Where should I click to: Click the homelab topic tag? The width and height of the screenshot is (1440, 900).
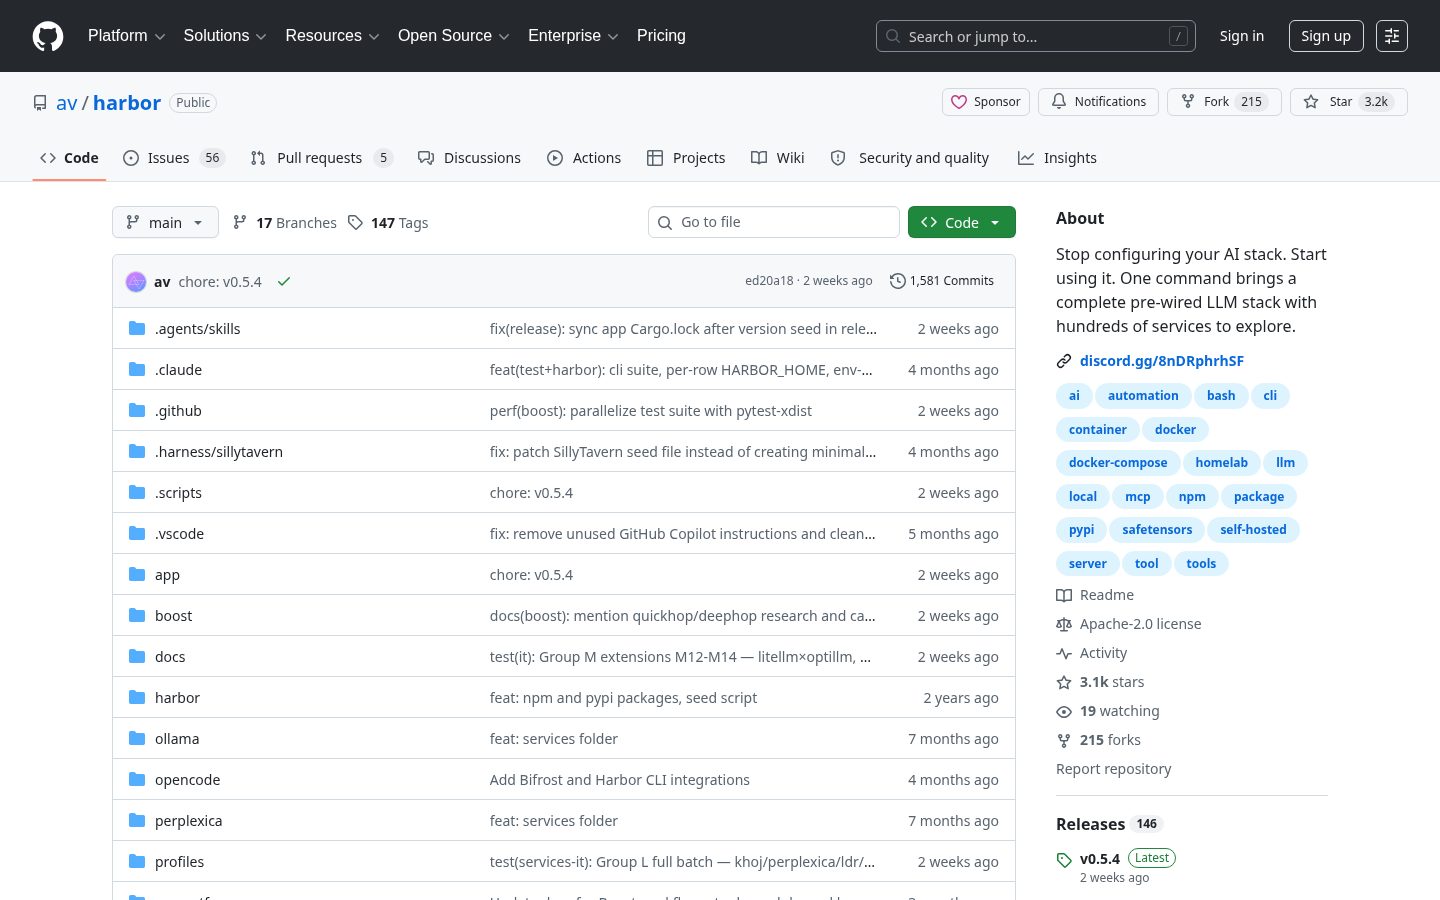(x=1221, y=463)
